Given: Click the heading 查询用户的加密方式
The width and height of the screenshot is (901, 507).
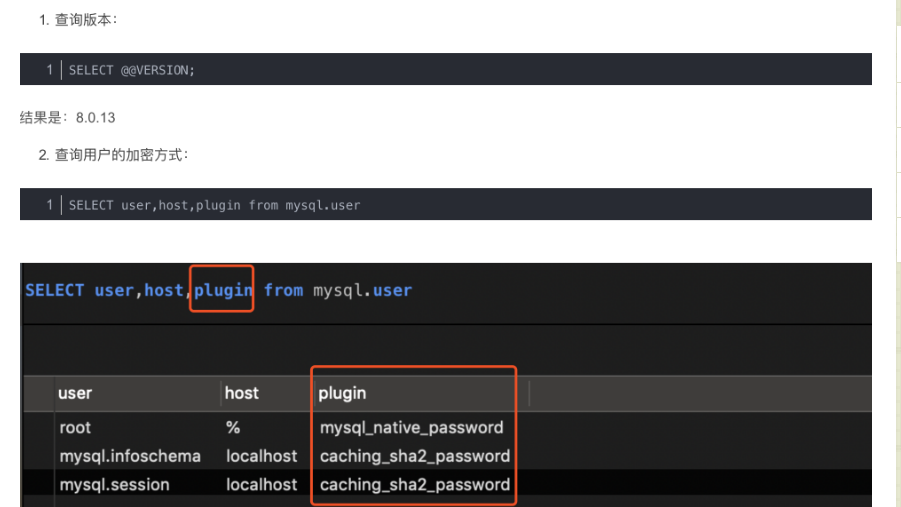Looking at the screenshot, I should tap(121, 155).
